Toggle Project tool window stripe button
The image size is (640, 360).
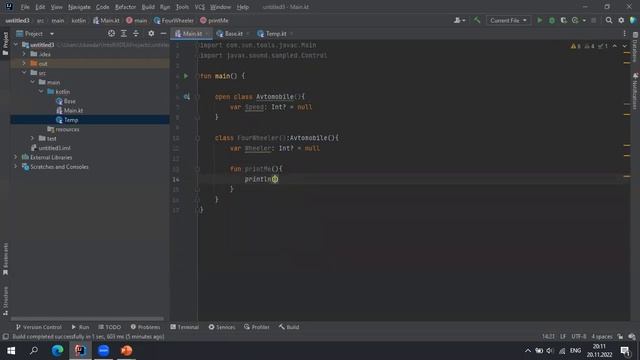tap(5, 43)
